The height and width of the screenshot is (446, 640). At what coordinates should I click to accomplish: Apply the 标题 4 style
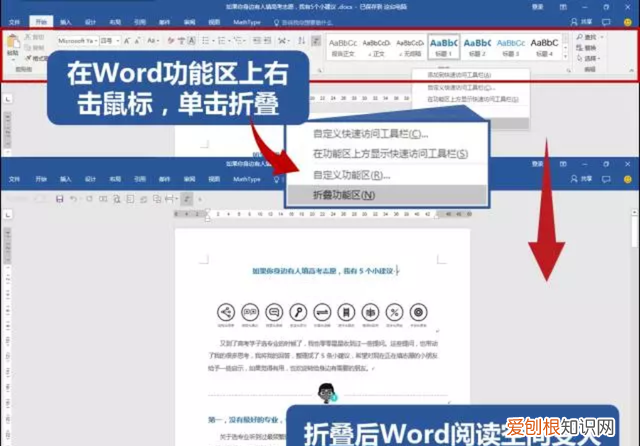544,47
